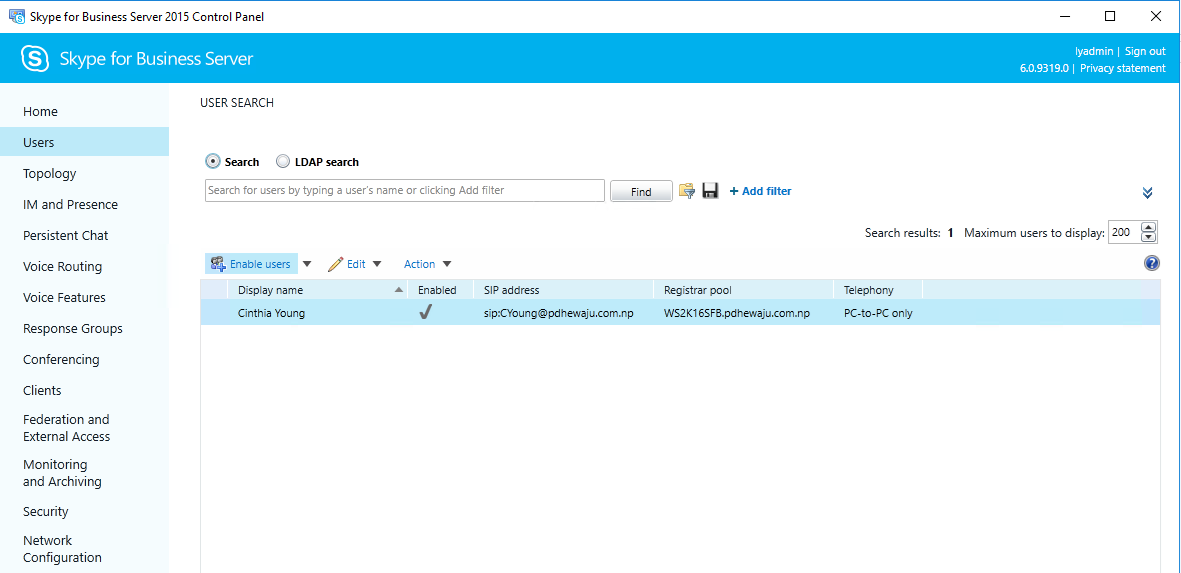Click the pencil Edit icon
The image size is (1181, 573).
pyautogui.click(x=335, y=264)
